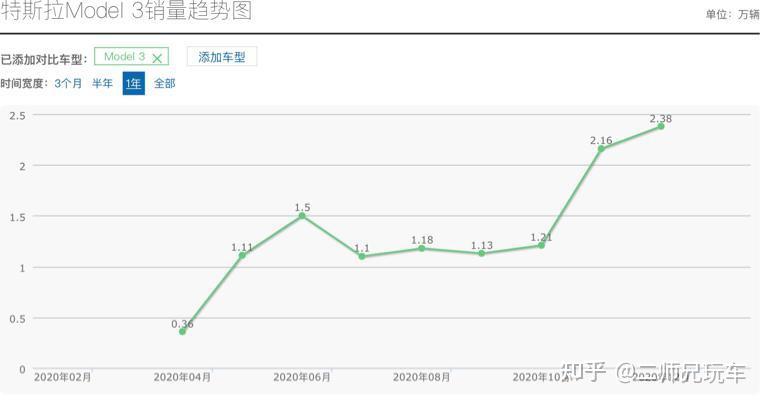This screenshot has height=404, width=765.
Task: Click the 0.5 y-axis value
Action: click(17, 319)
